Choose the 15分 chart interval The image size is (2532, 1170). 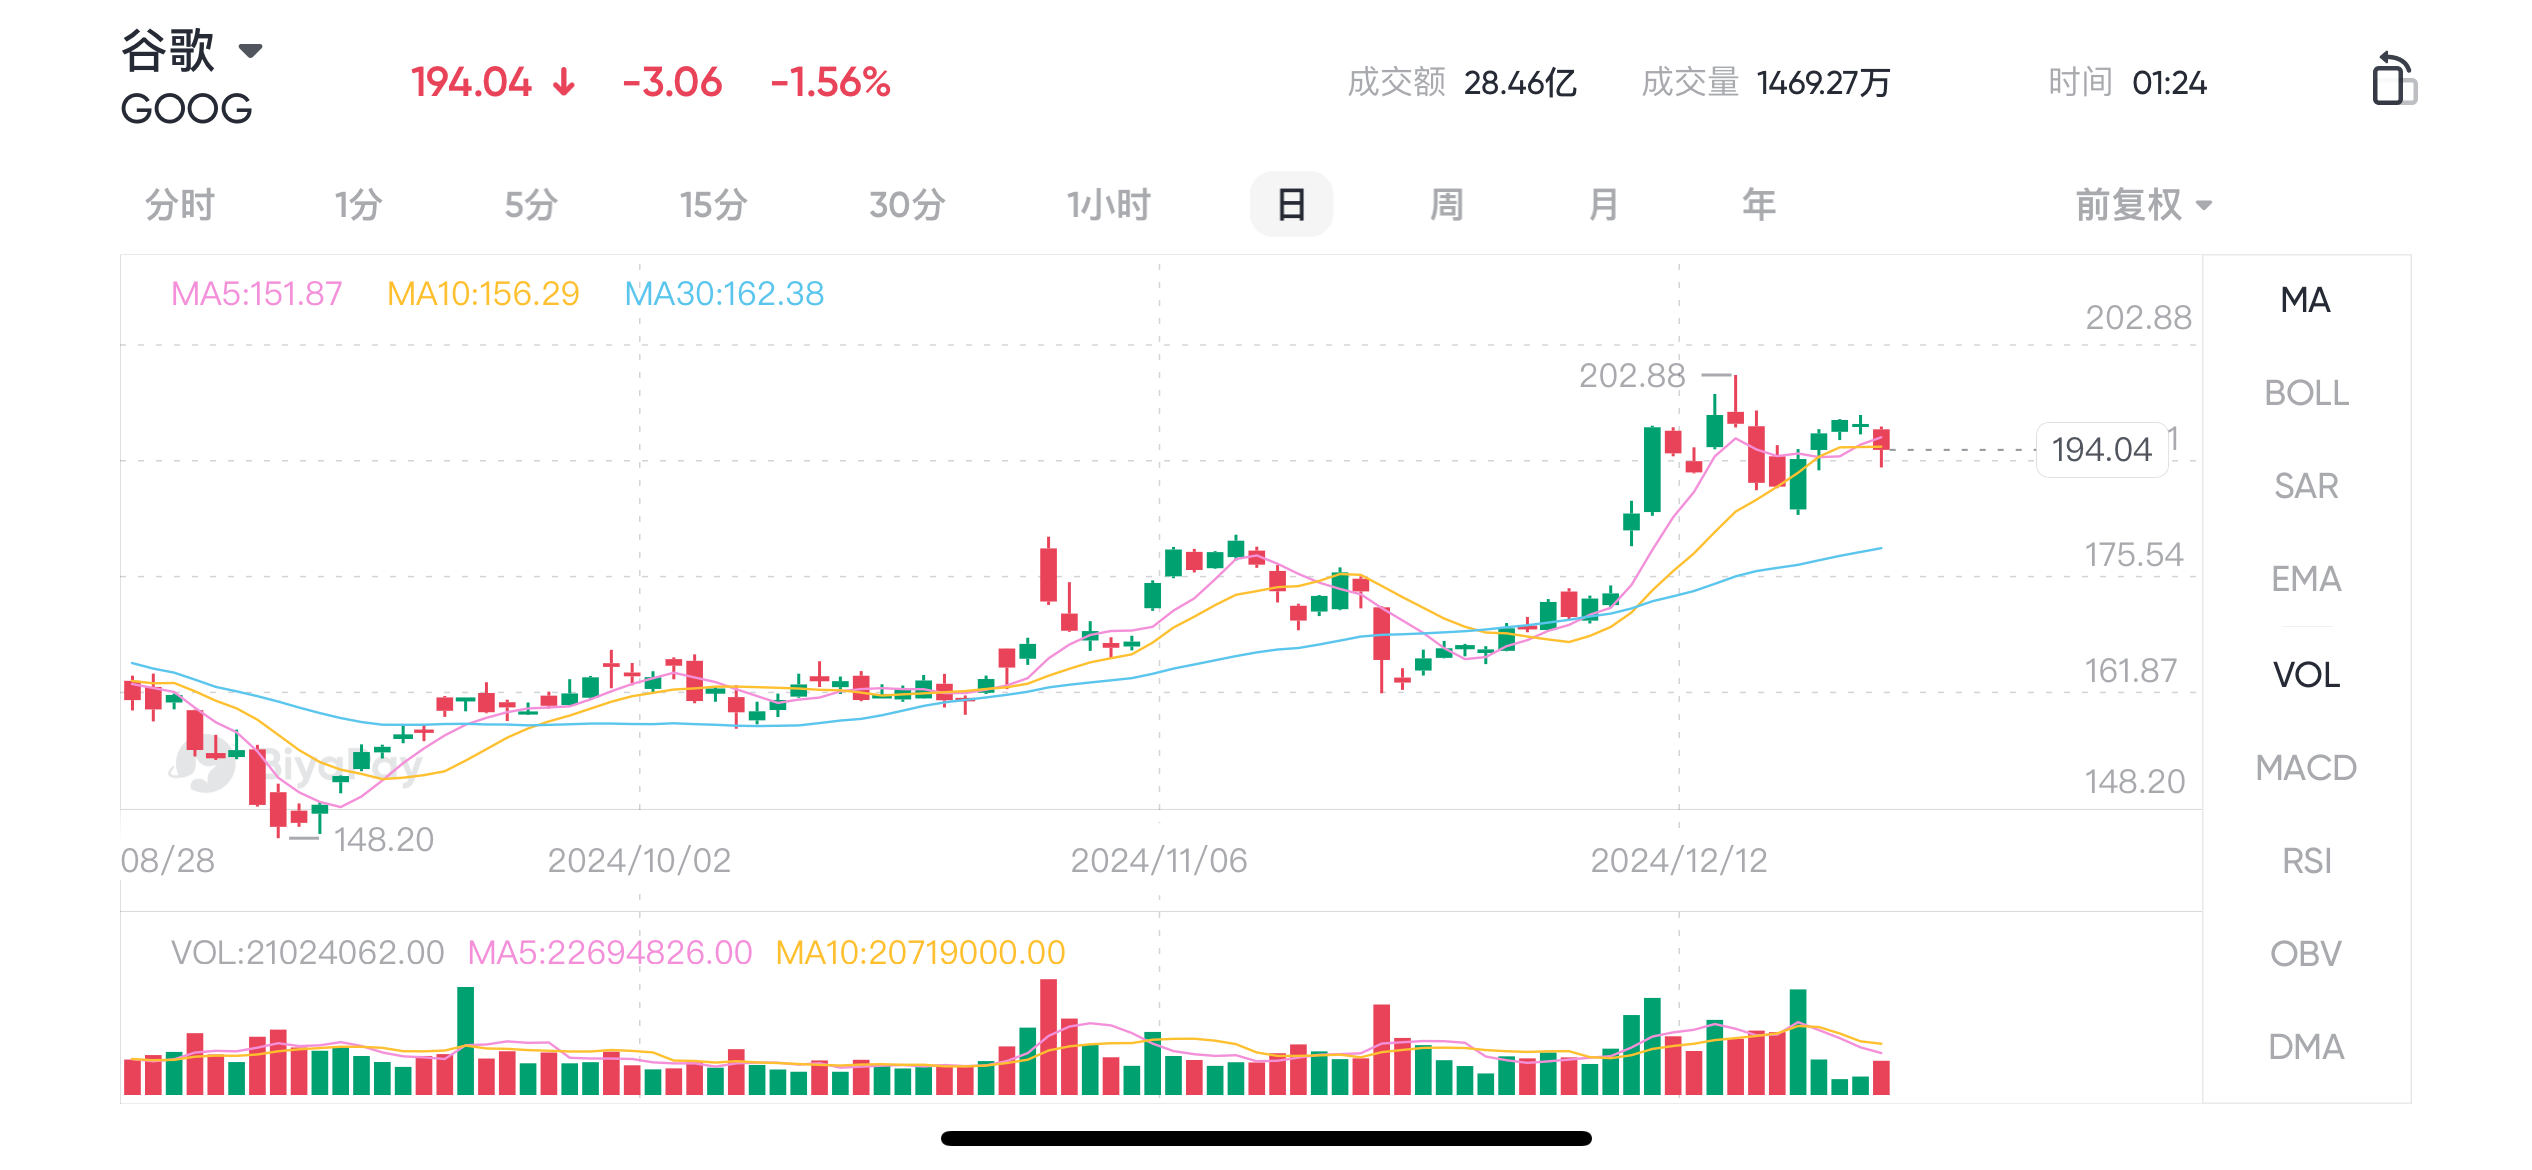pyautogui.click(x=713, y=205)
